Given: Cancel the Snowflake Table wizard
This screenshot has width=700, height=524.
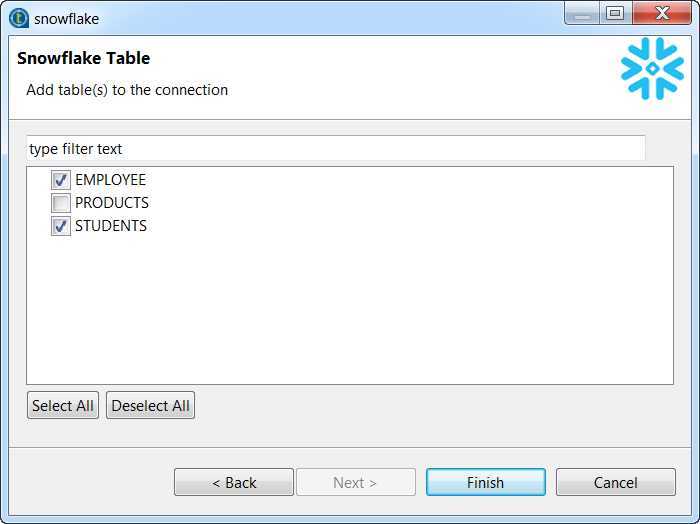Looking at the screenshot, I should pos(615,482).
